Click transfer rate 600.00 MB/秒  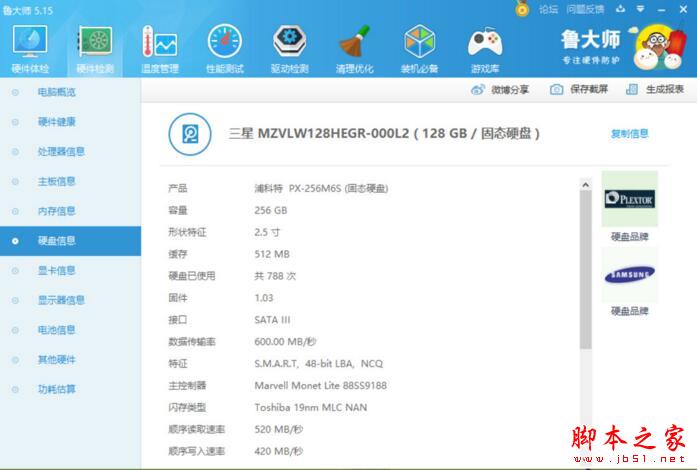tap(285, 341)
